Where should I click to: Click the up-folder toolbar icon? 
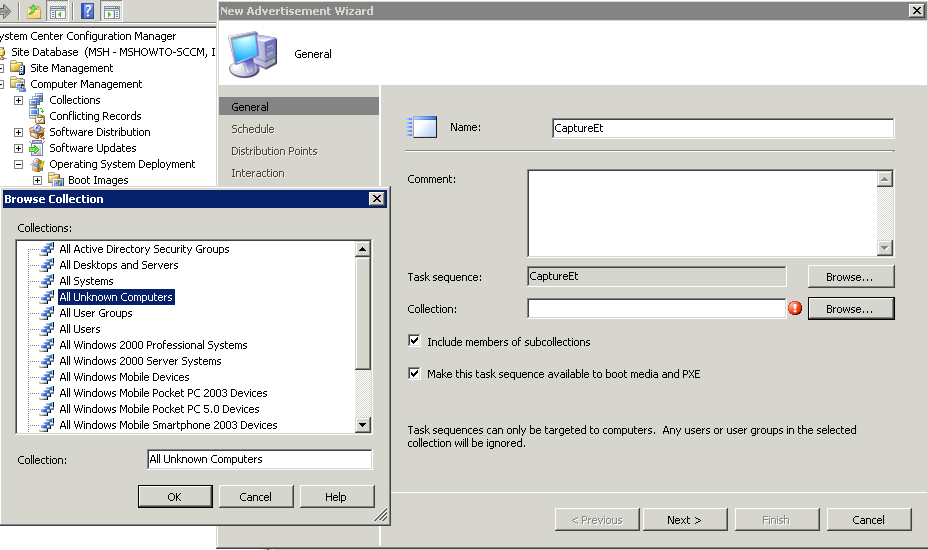34,11
